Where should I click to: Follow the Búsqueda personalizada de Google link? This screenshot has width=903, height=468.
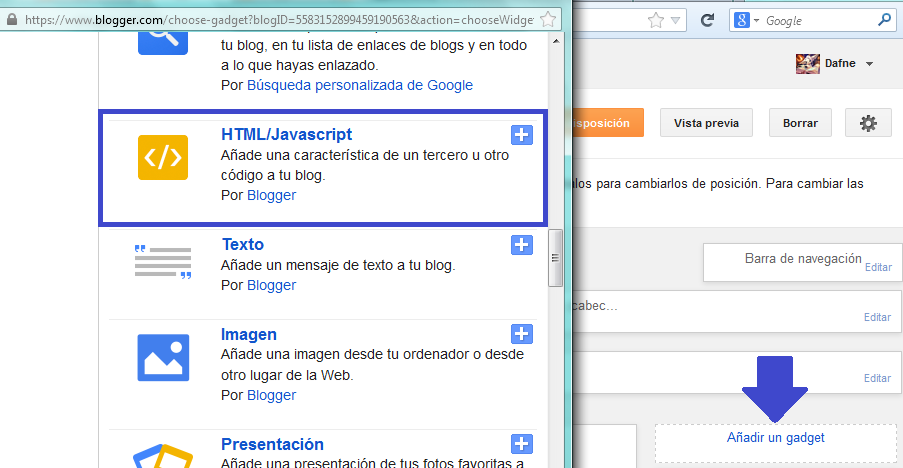[x=360, y=85]
